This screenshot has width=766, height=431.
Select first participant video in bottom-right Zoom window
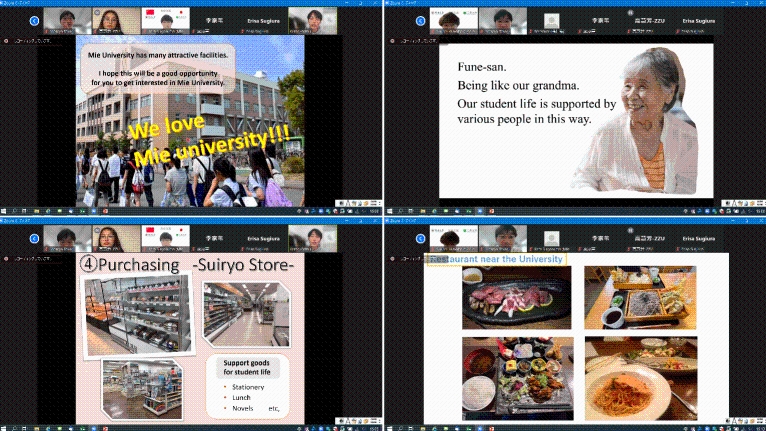[454, 238]
